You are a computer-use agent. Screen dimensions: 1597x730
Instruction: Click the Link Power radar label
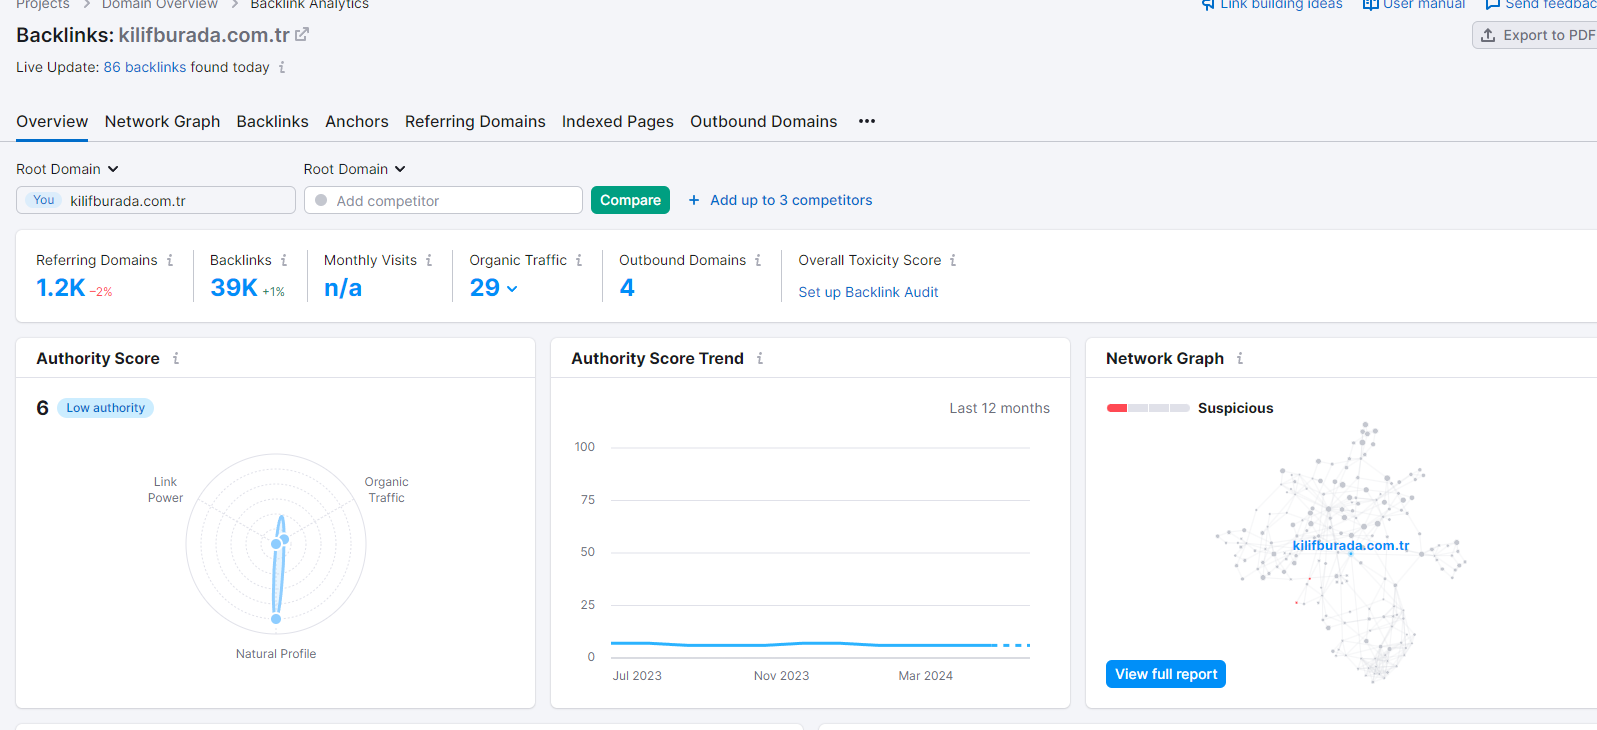[166, 490]
